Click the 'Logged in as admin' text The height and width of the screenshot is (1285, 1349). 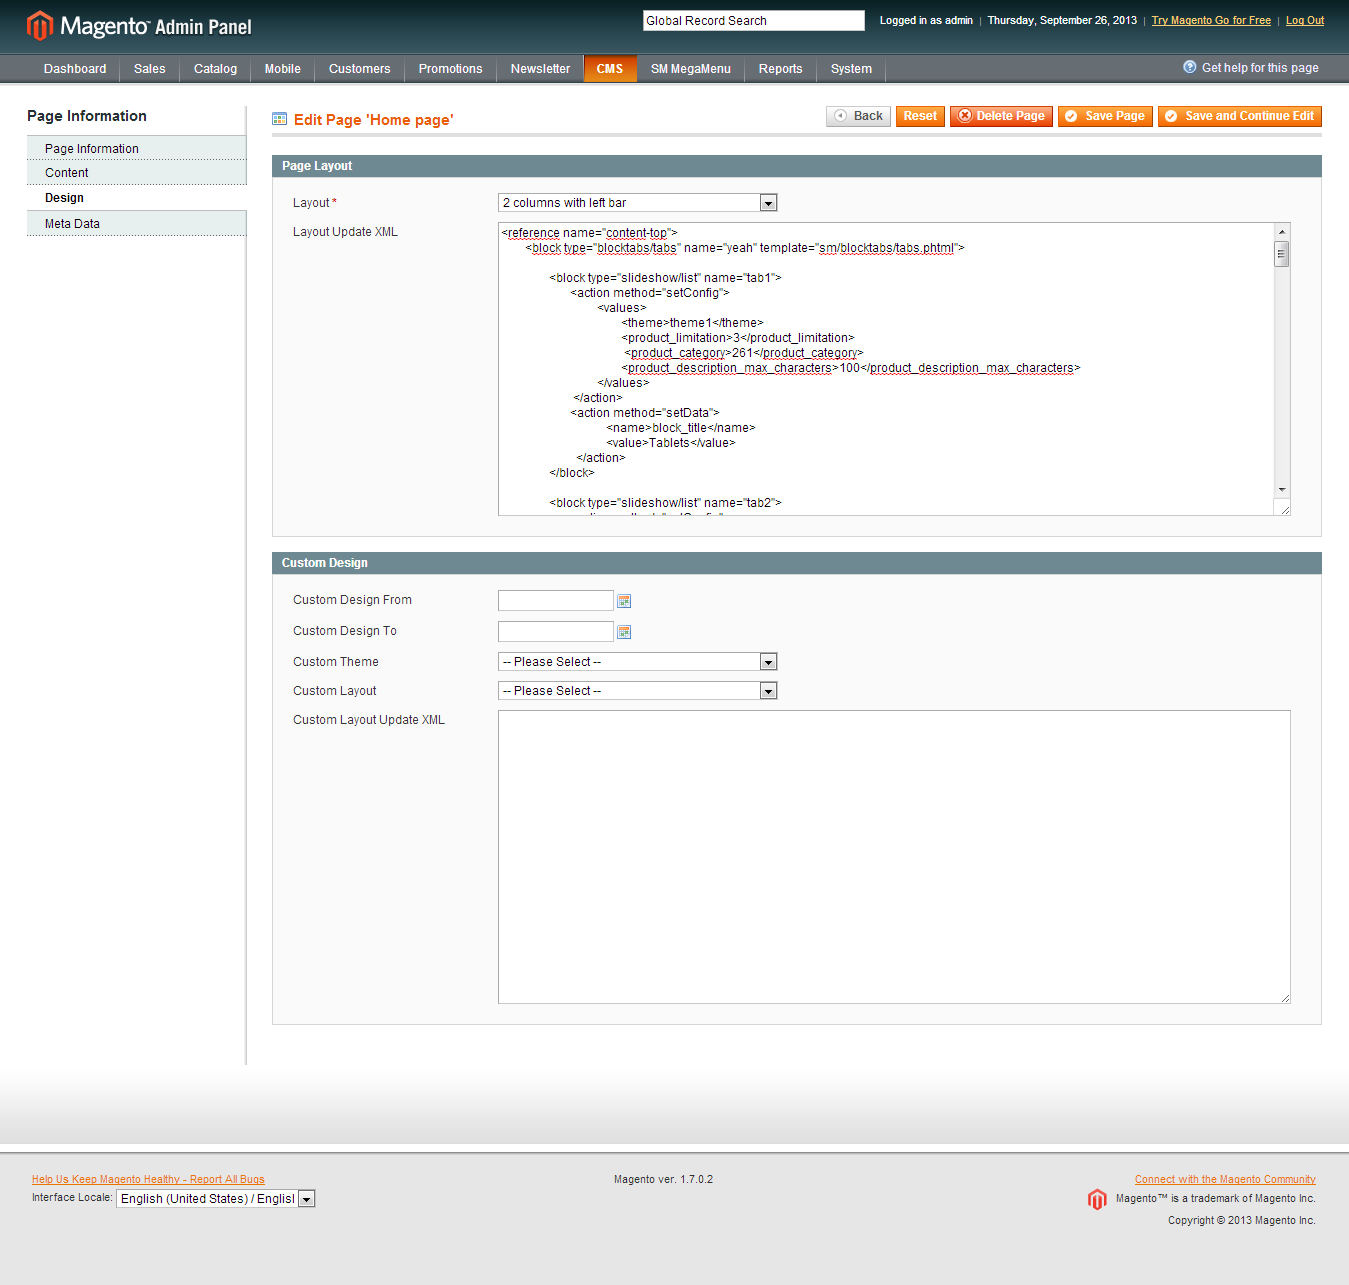(926, 20)
